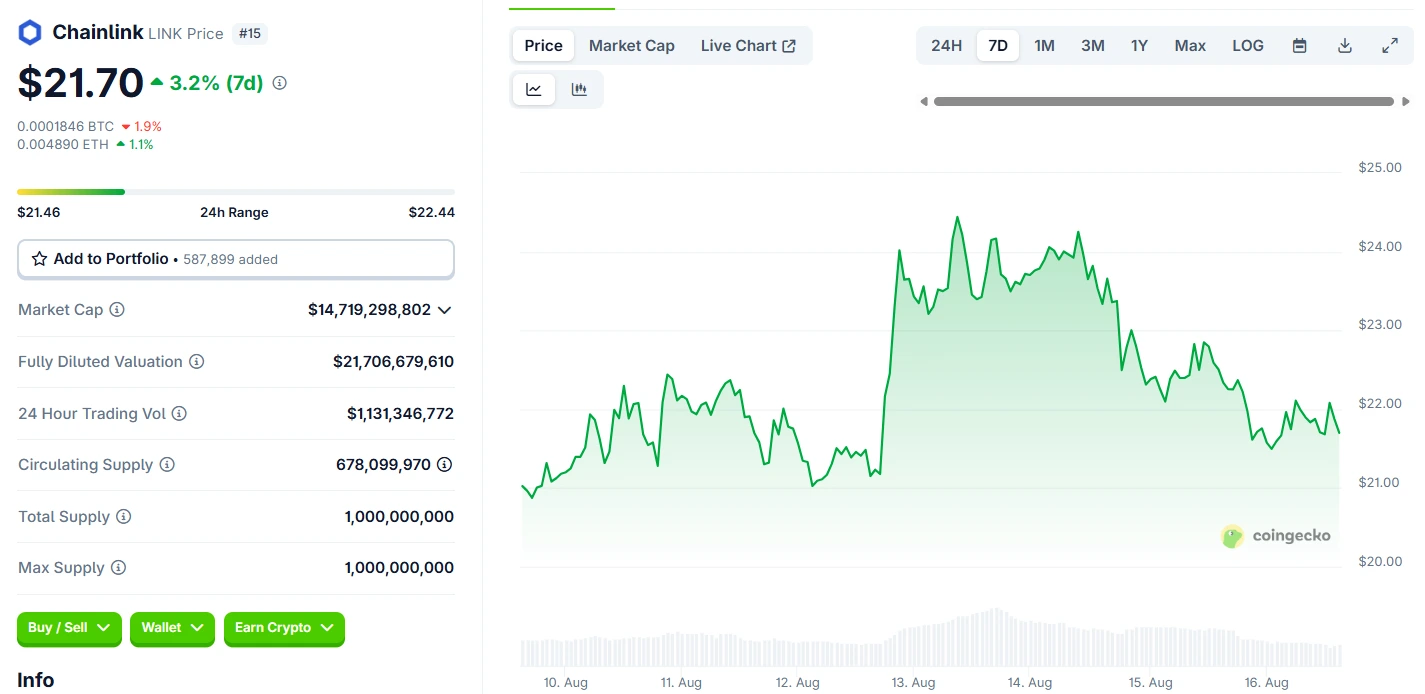
Task: Select the 3M time range
Action: click(1092, 46)
